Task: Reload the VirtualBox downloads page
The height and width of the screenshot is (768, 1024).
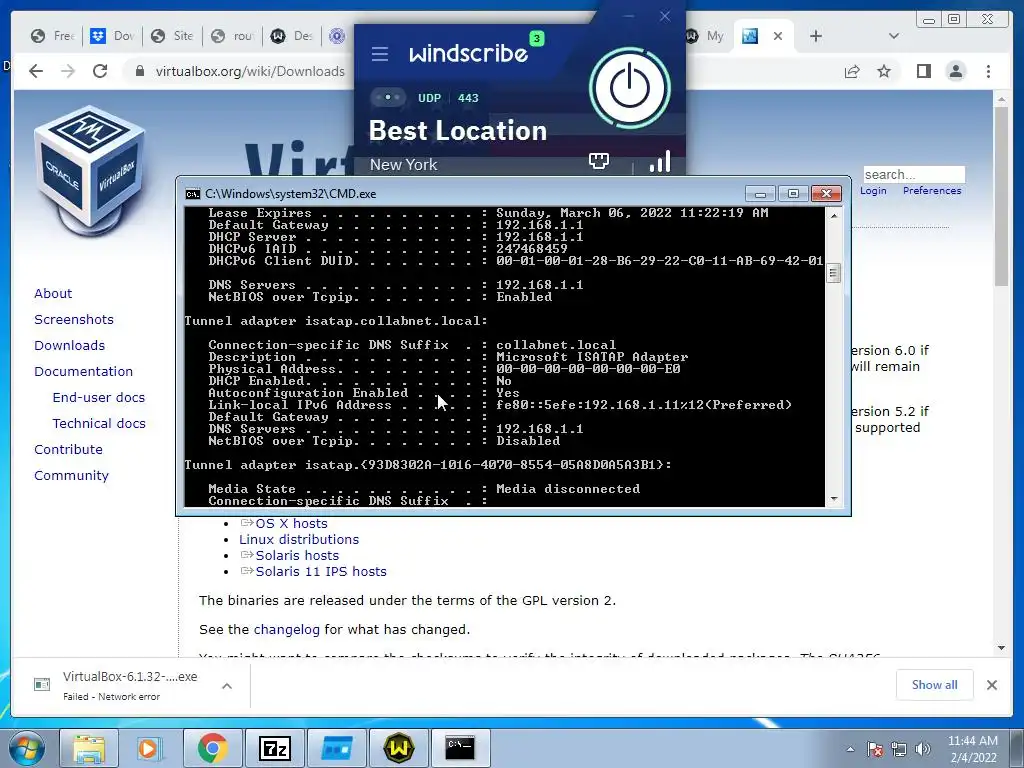Action: (x=100, y=71)
